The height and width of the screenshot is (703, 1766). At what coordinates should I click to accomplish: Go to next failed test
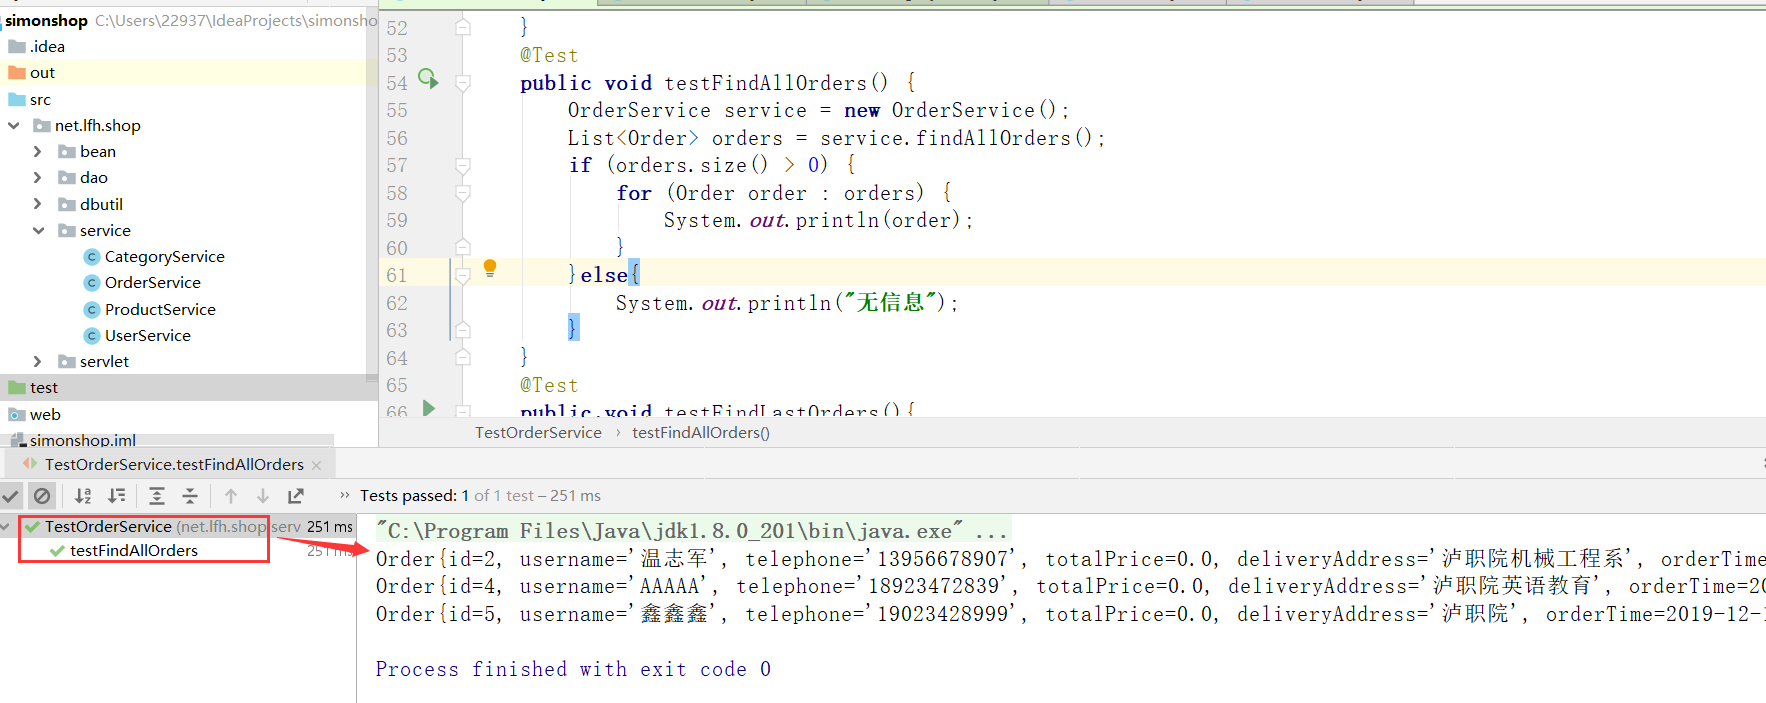[263, 495]
